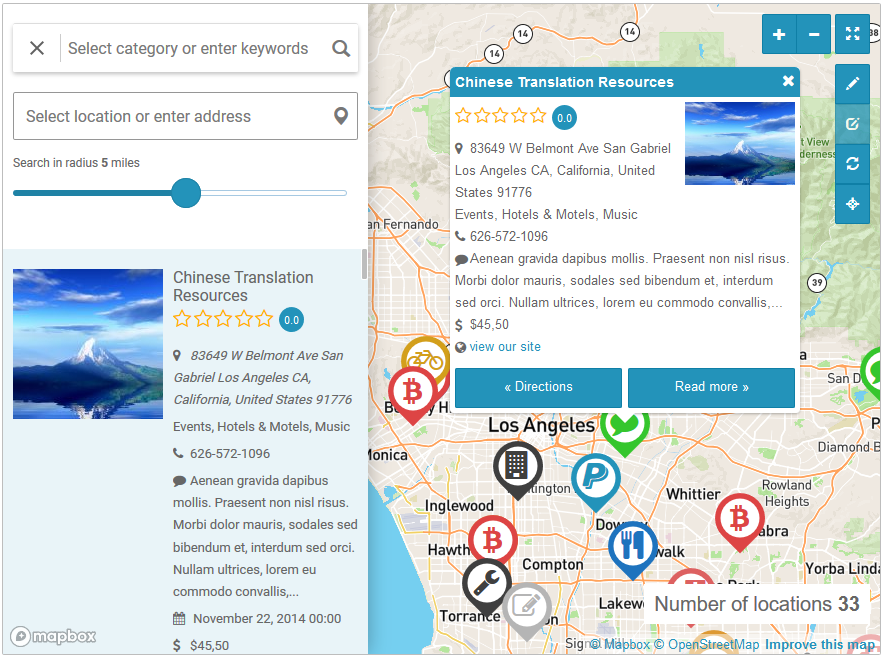Click the Compton label on the map

552,565
